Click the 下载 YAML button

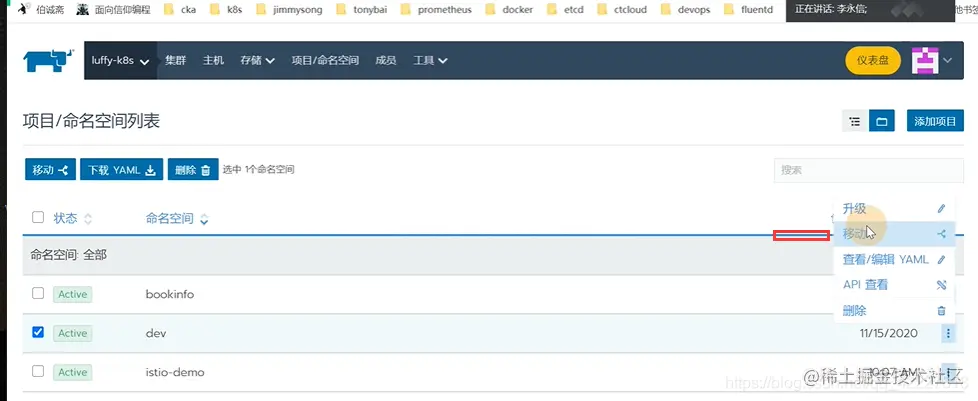[122, 170]
